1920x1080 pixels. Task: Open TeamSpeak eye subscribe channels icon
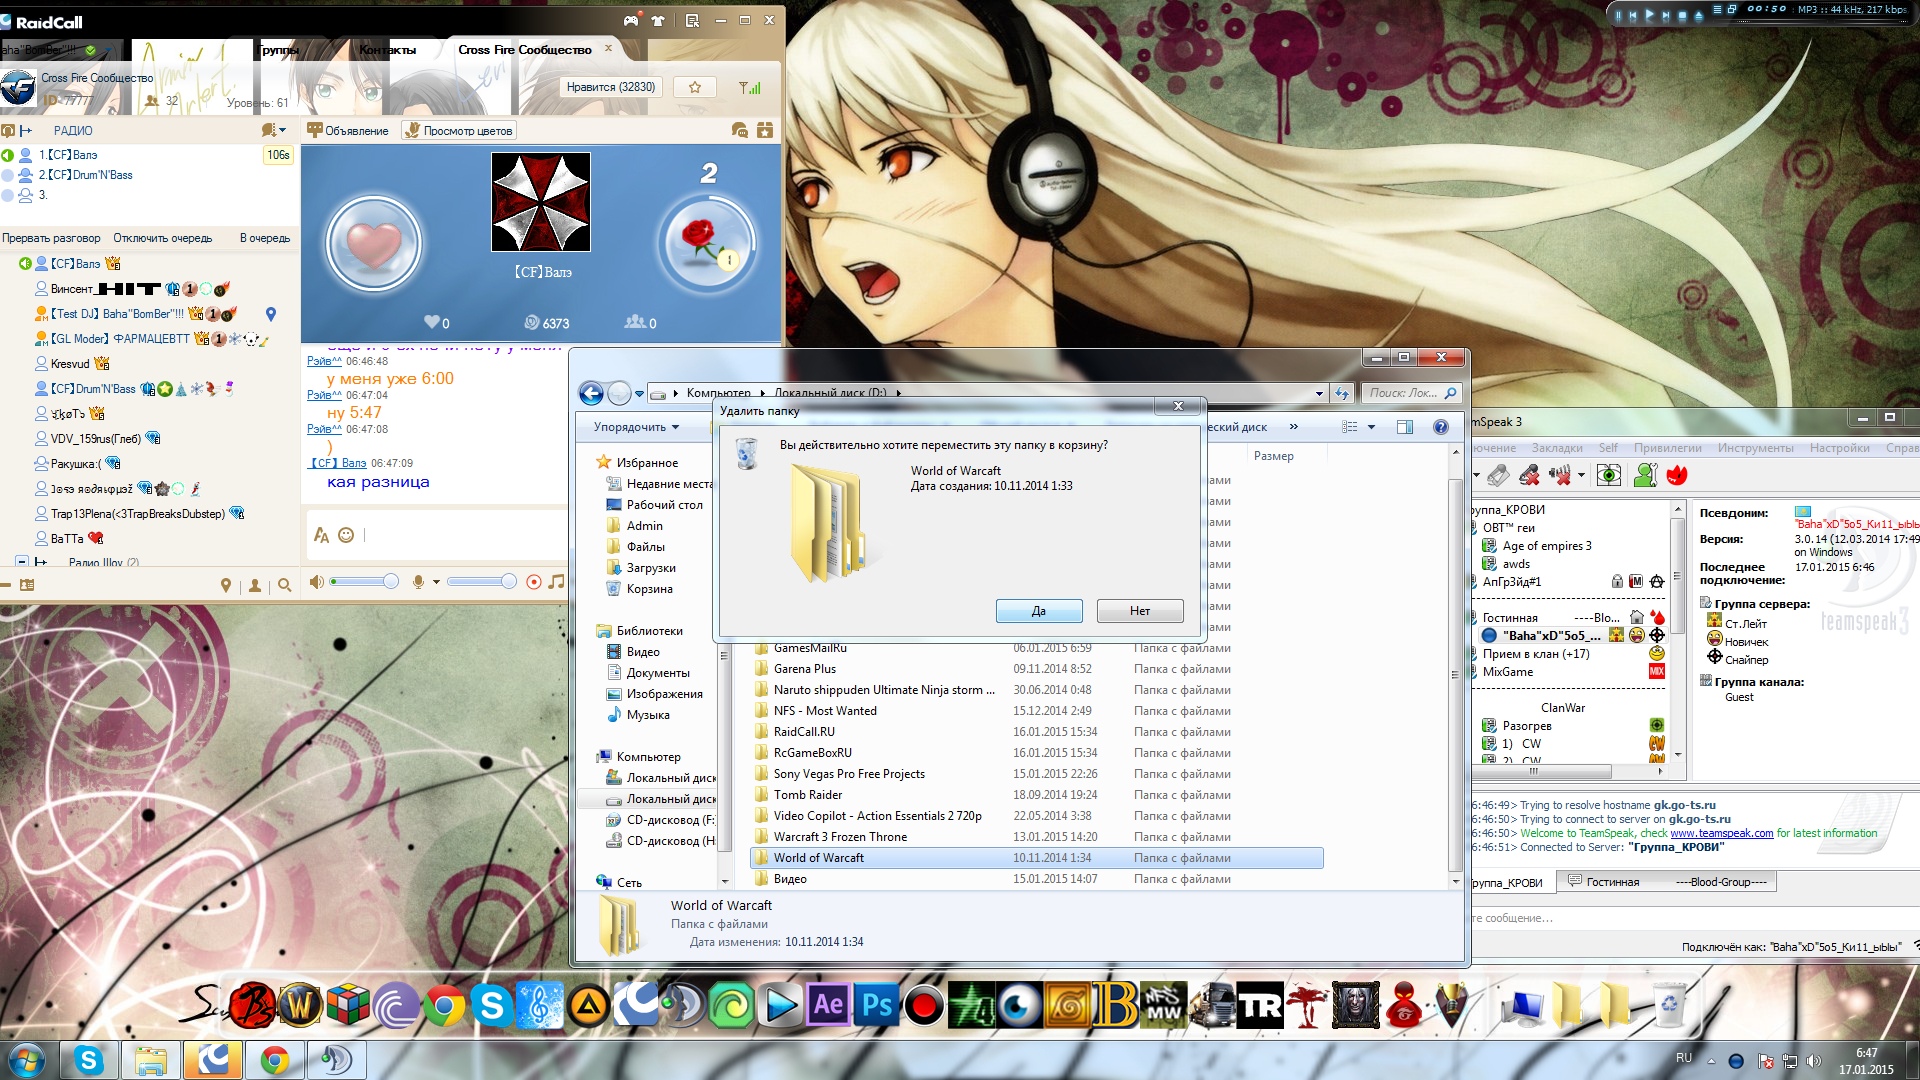coord(1609,476)
